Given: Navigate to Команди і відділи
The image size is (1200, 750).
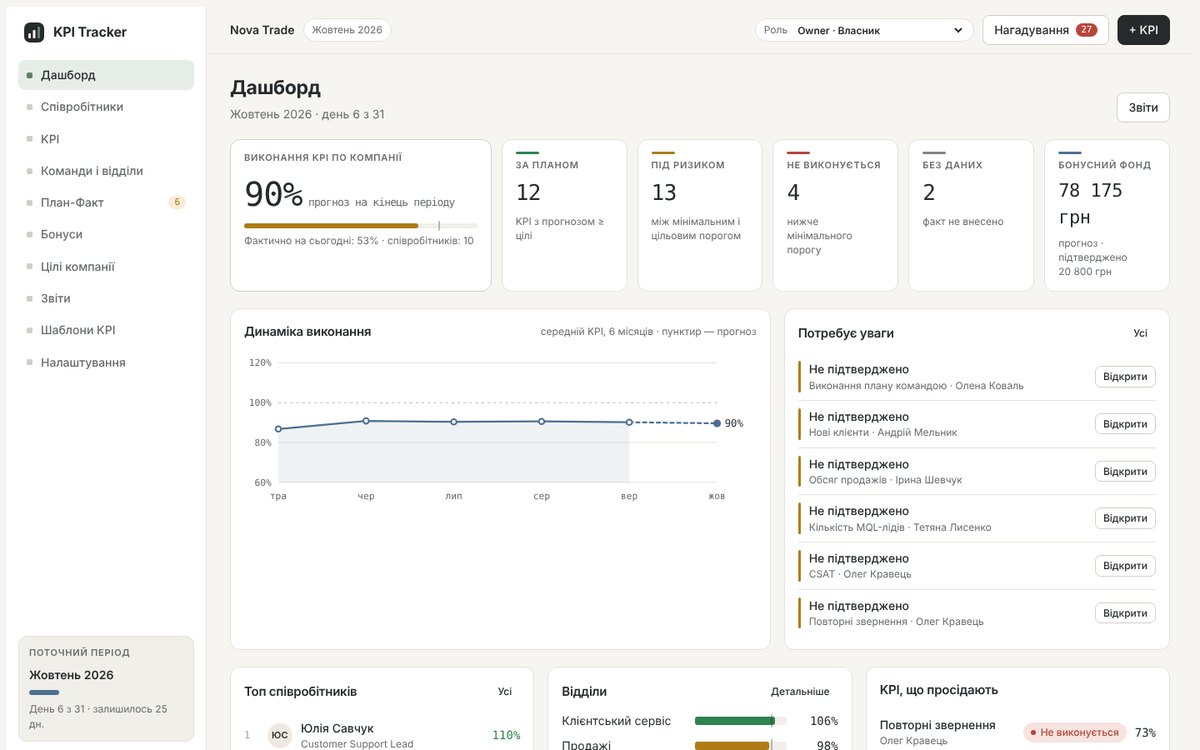Looking at the screenshot, I should point(106,171).
